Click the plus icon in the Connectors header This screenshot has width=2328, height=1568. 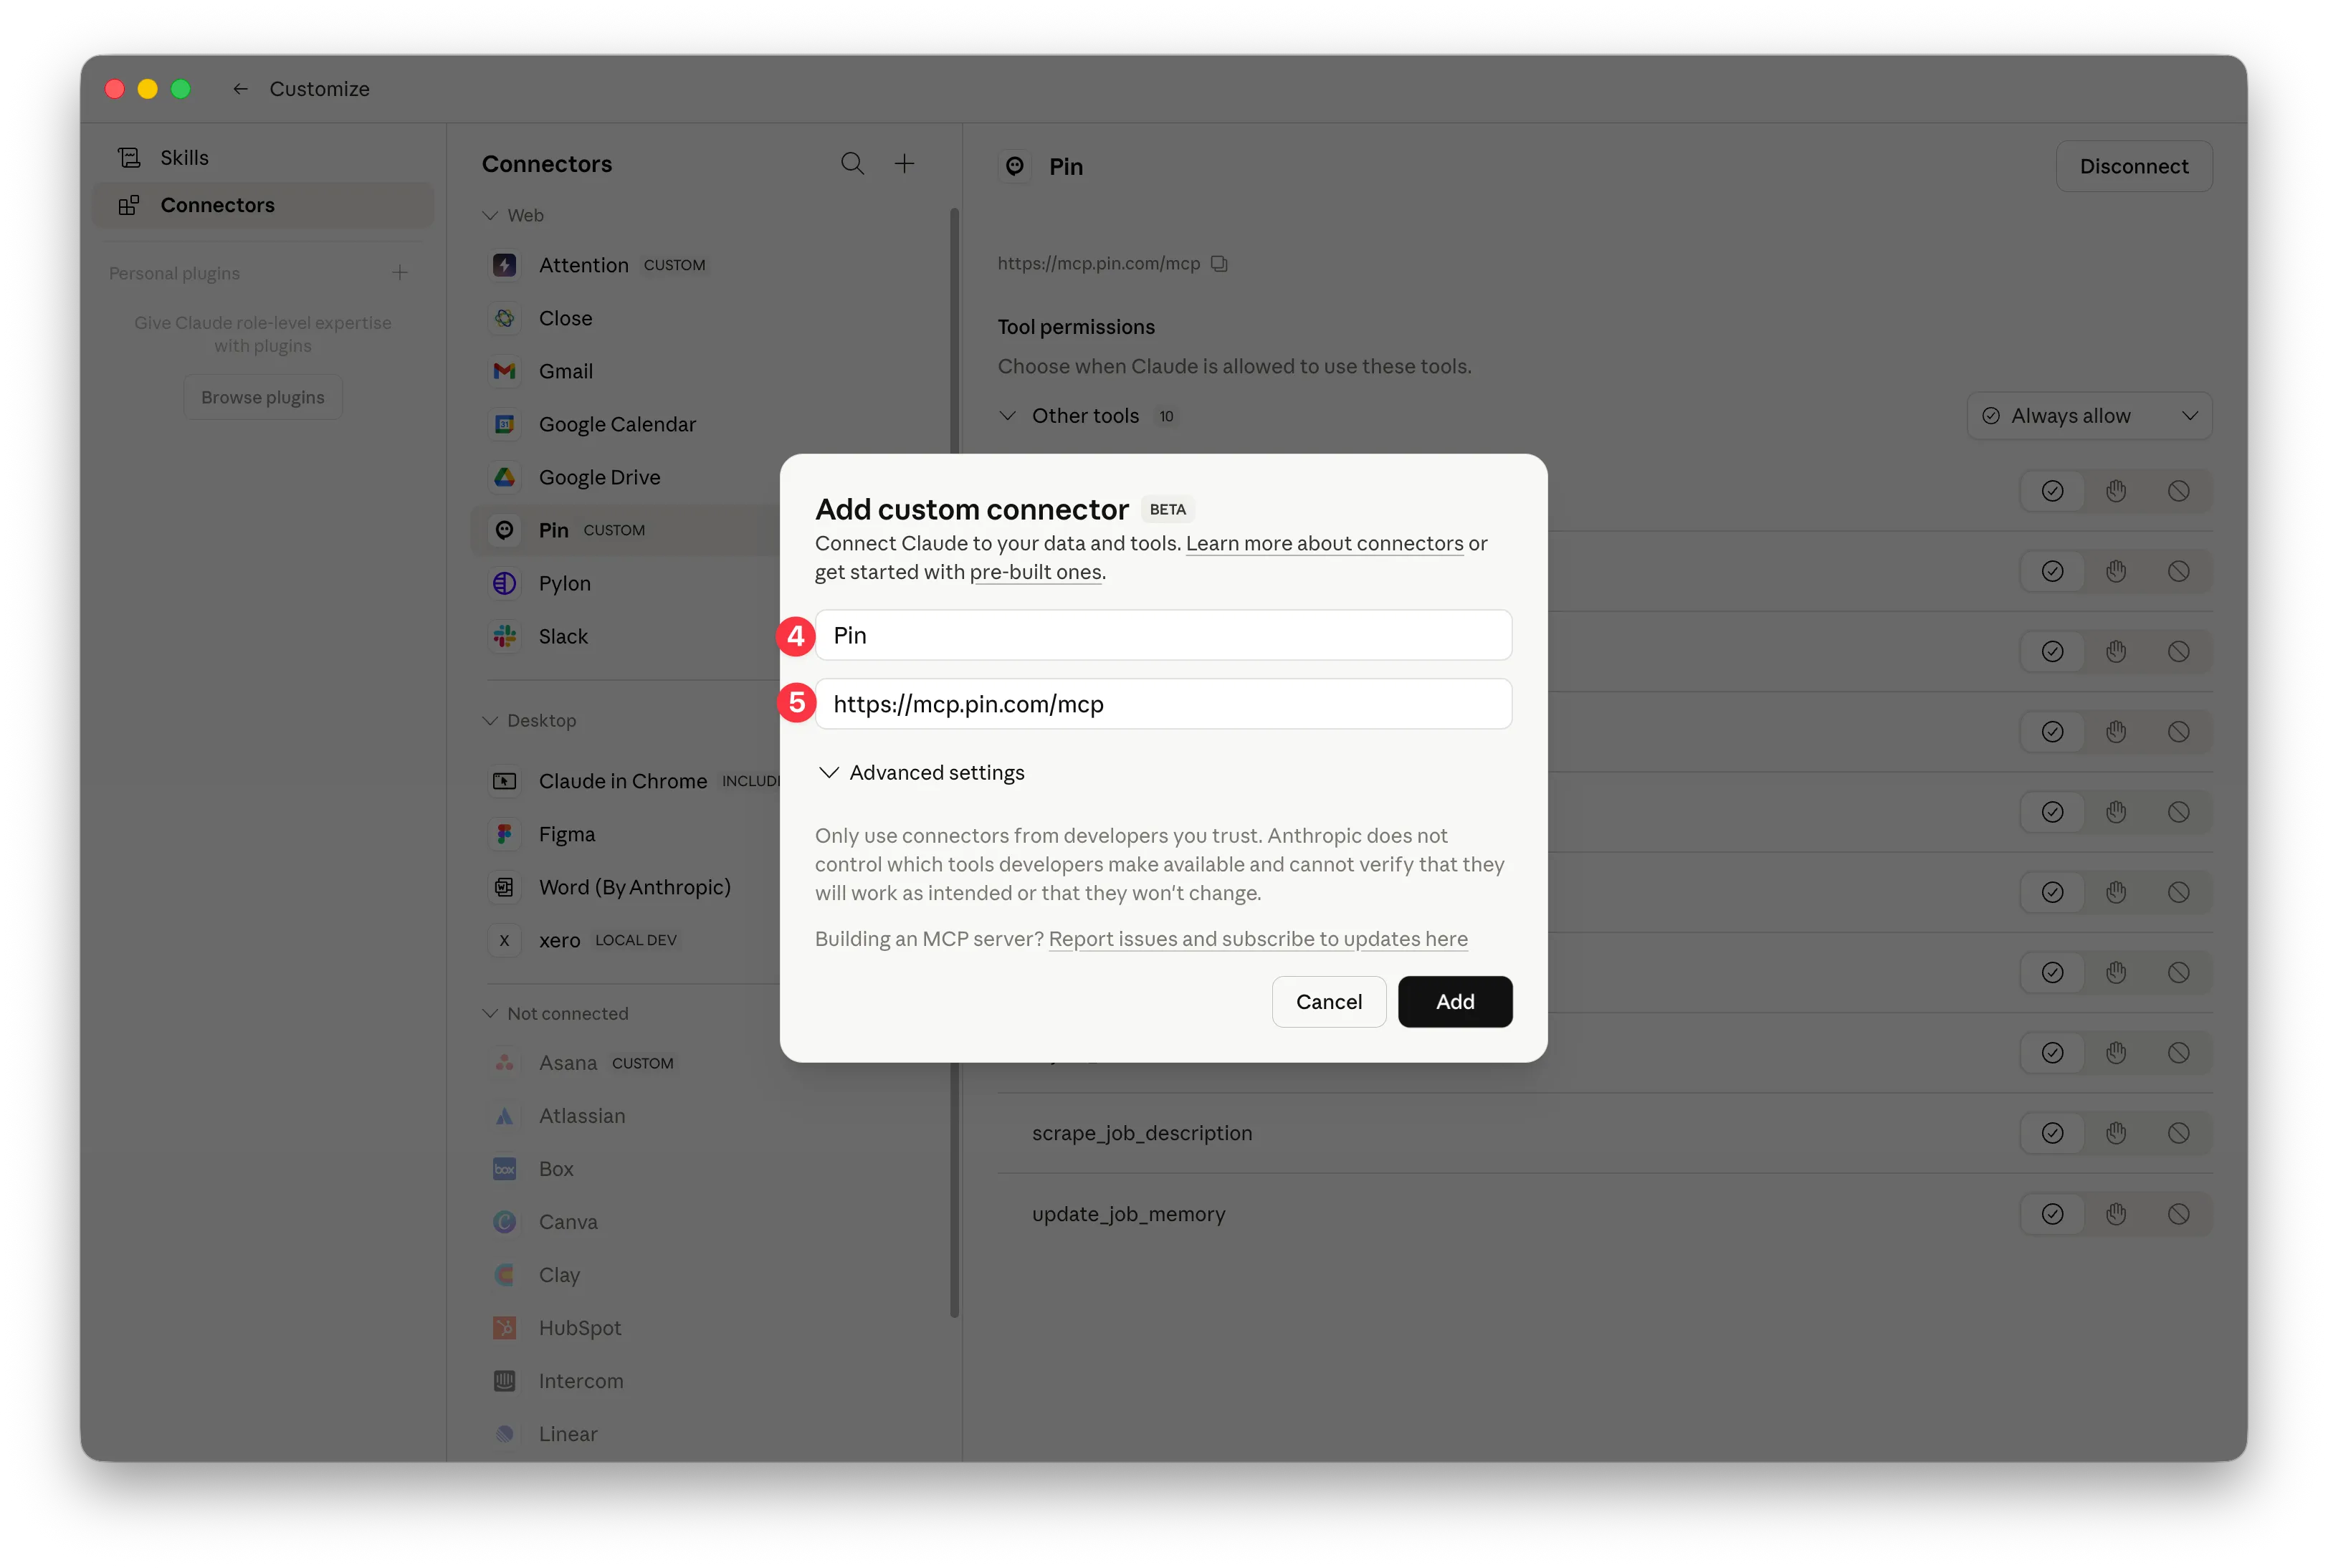[x=904, y=163]
